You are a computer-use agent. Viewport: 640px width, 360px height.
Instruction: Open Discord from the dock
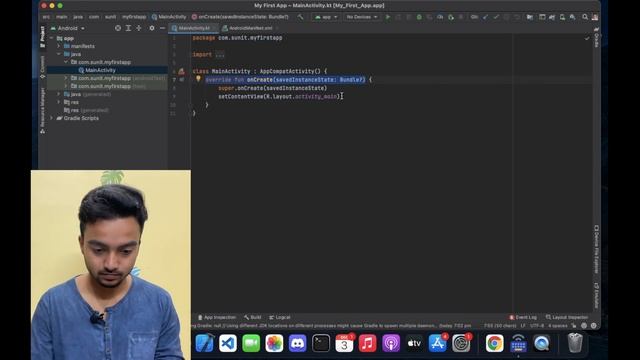(x=298, y=343)
